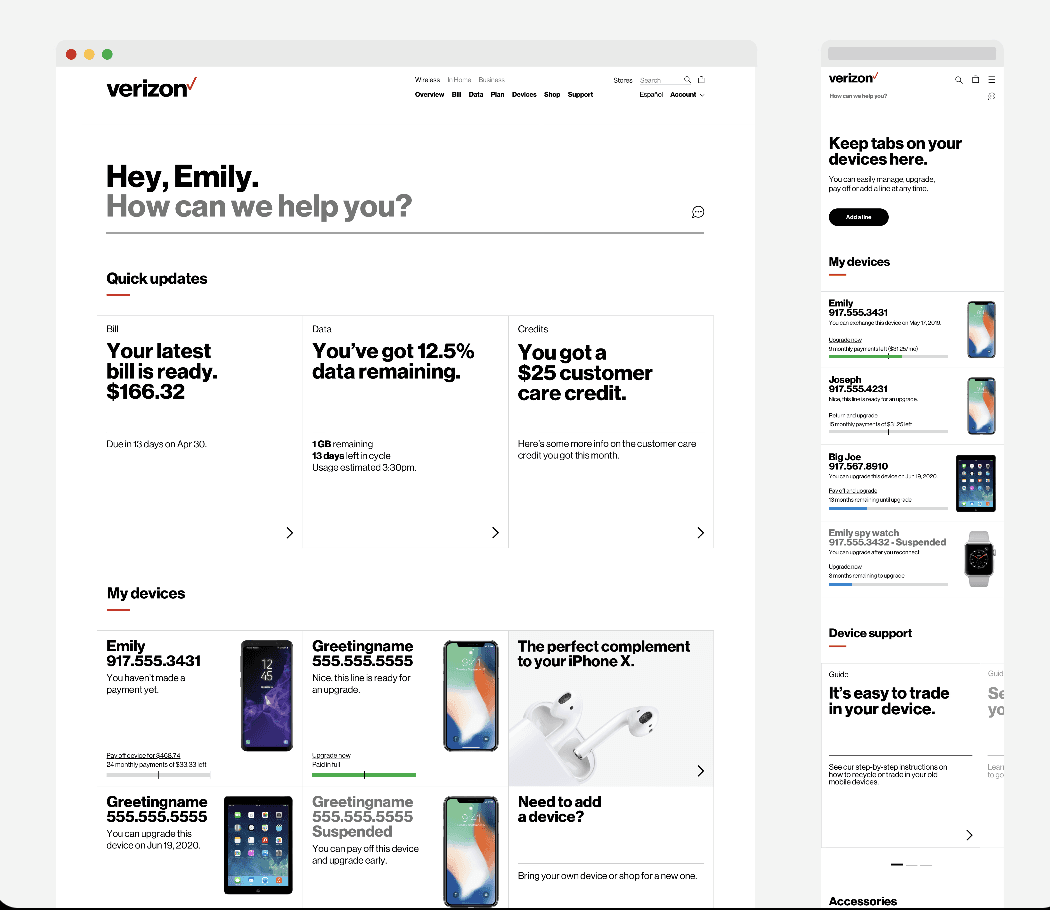This screenshot has width=1050, height=910.
Task: Click Pay off to upgrade link under Big Joe
Action: (x=852, y=491)
